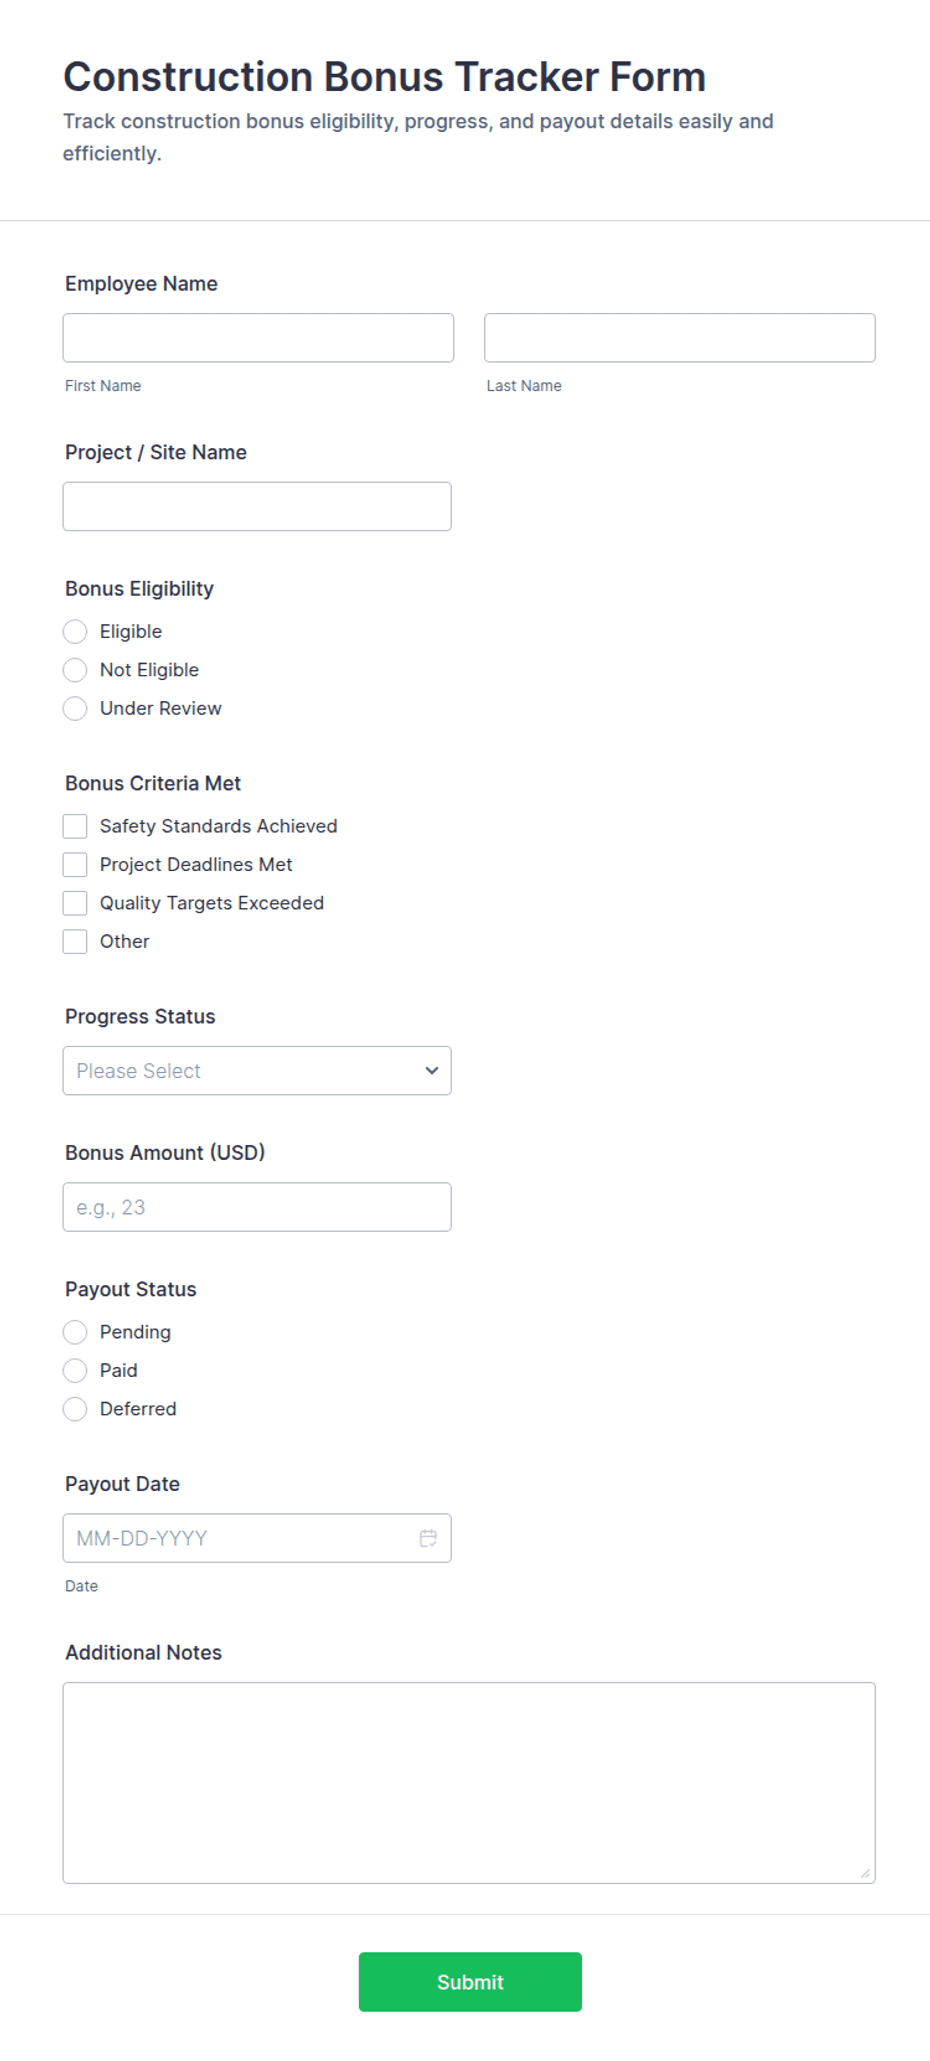Grab the Additional Notes resize handle
The width and height of the screenshot is (930, 2061).
tap(865, 1873)
